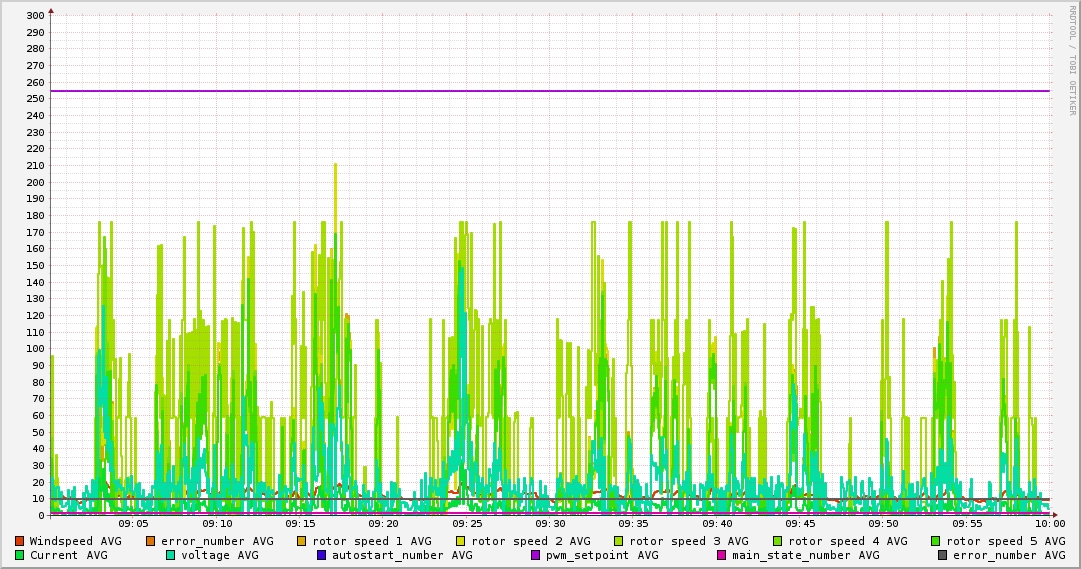Select the rotor speed 2 AVG legend label

(x=531, y=541)
